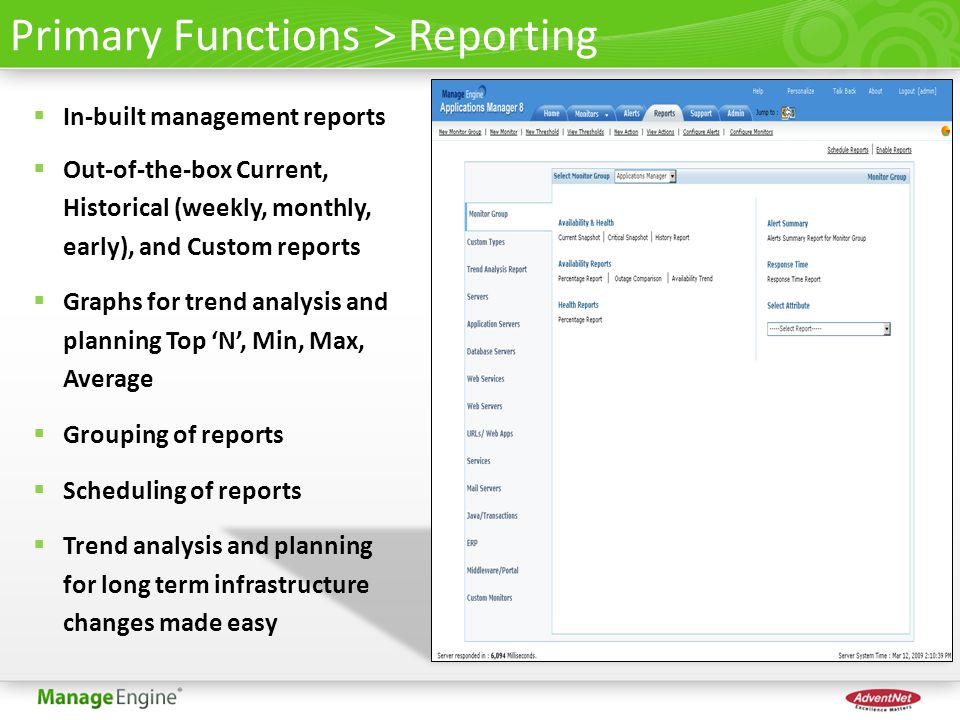This screenshot has height=720, width=960.
Task: Open the Select Report attribute dropdown
Action: tap(828, 329)
